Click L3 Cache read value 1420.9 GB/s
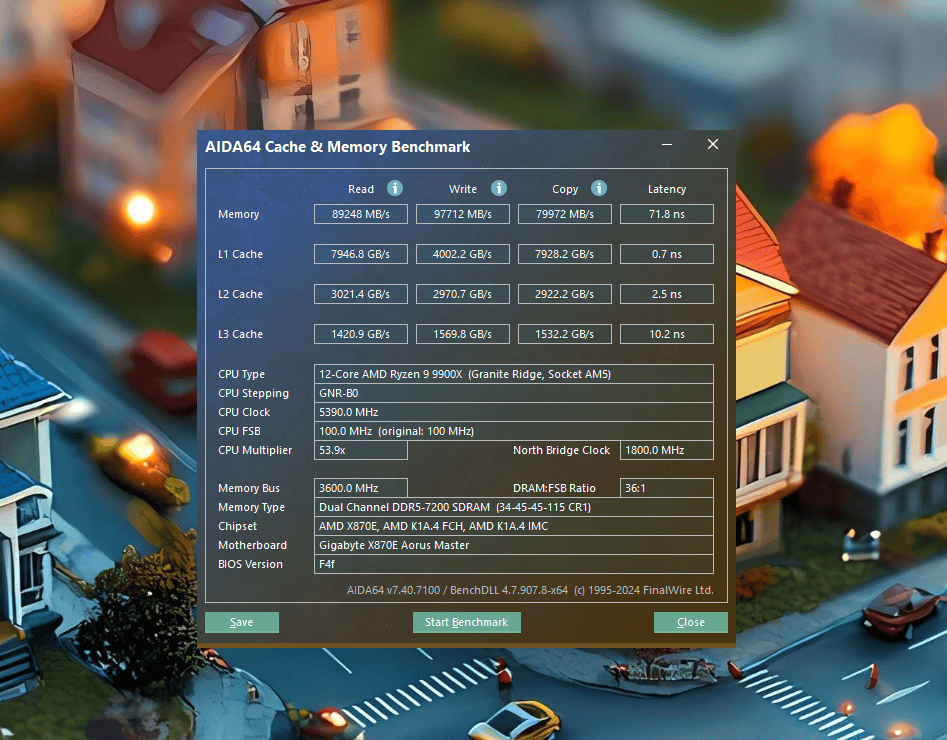The height and width of the screenshot is (740, 947). click(361, 333)
